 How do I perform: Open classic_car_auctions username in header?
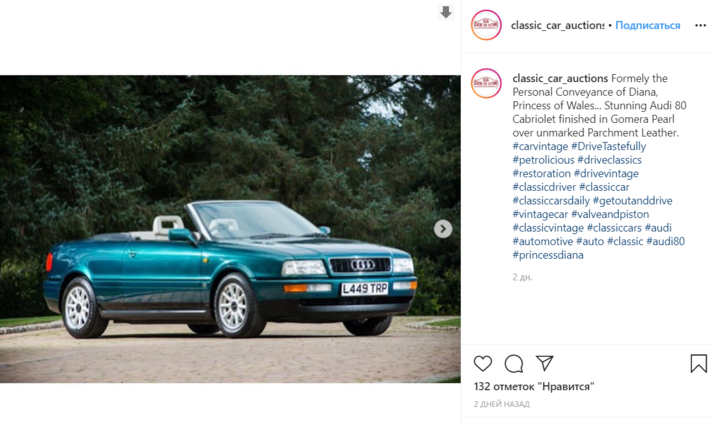pos(557,25)
